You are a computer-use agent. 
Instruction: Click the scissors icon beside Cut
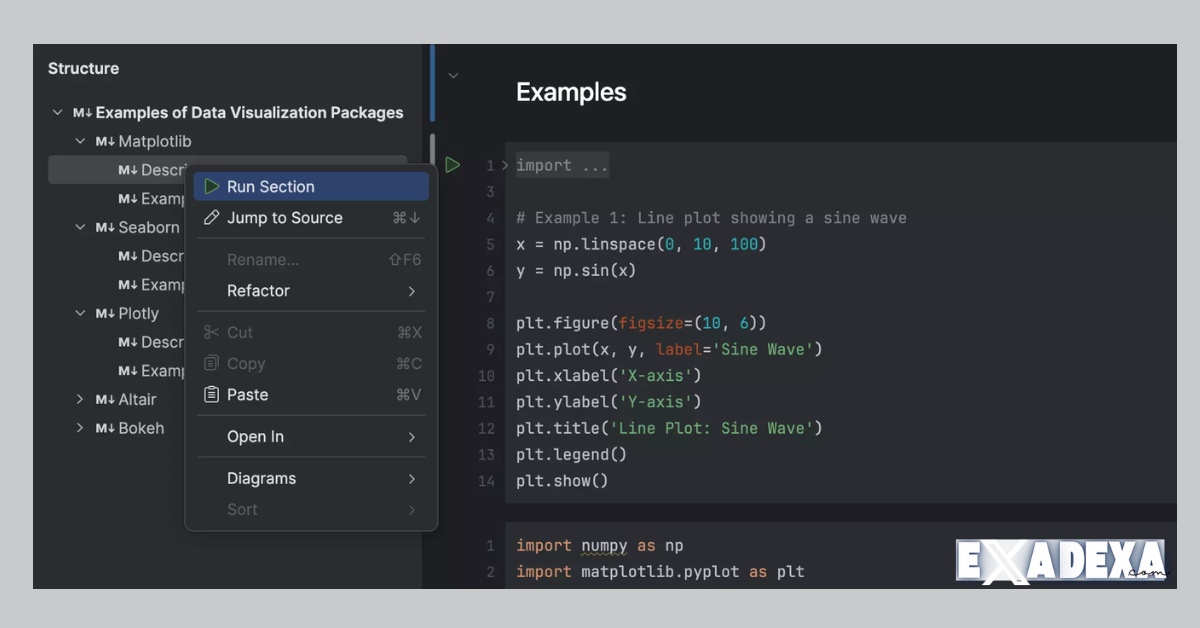tap(211, 331)
